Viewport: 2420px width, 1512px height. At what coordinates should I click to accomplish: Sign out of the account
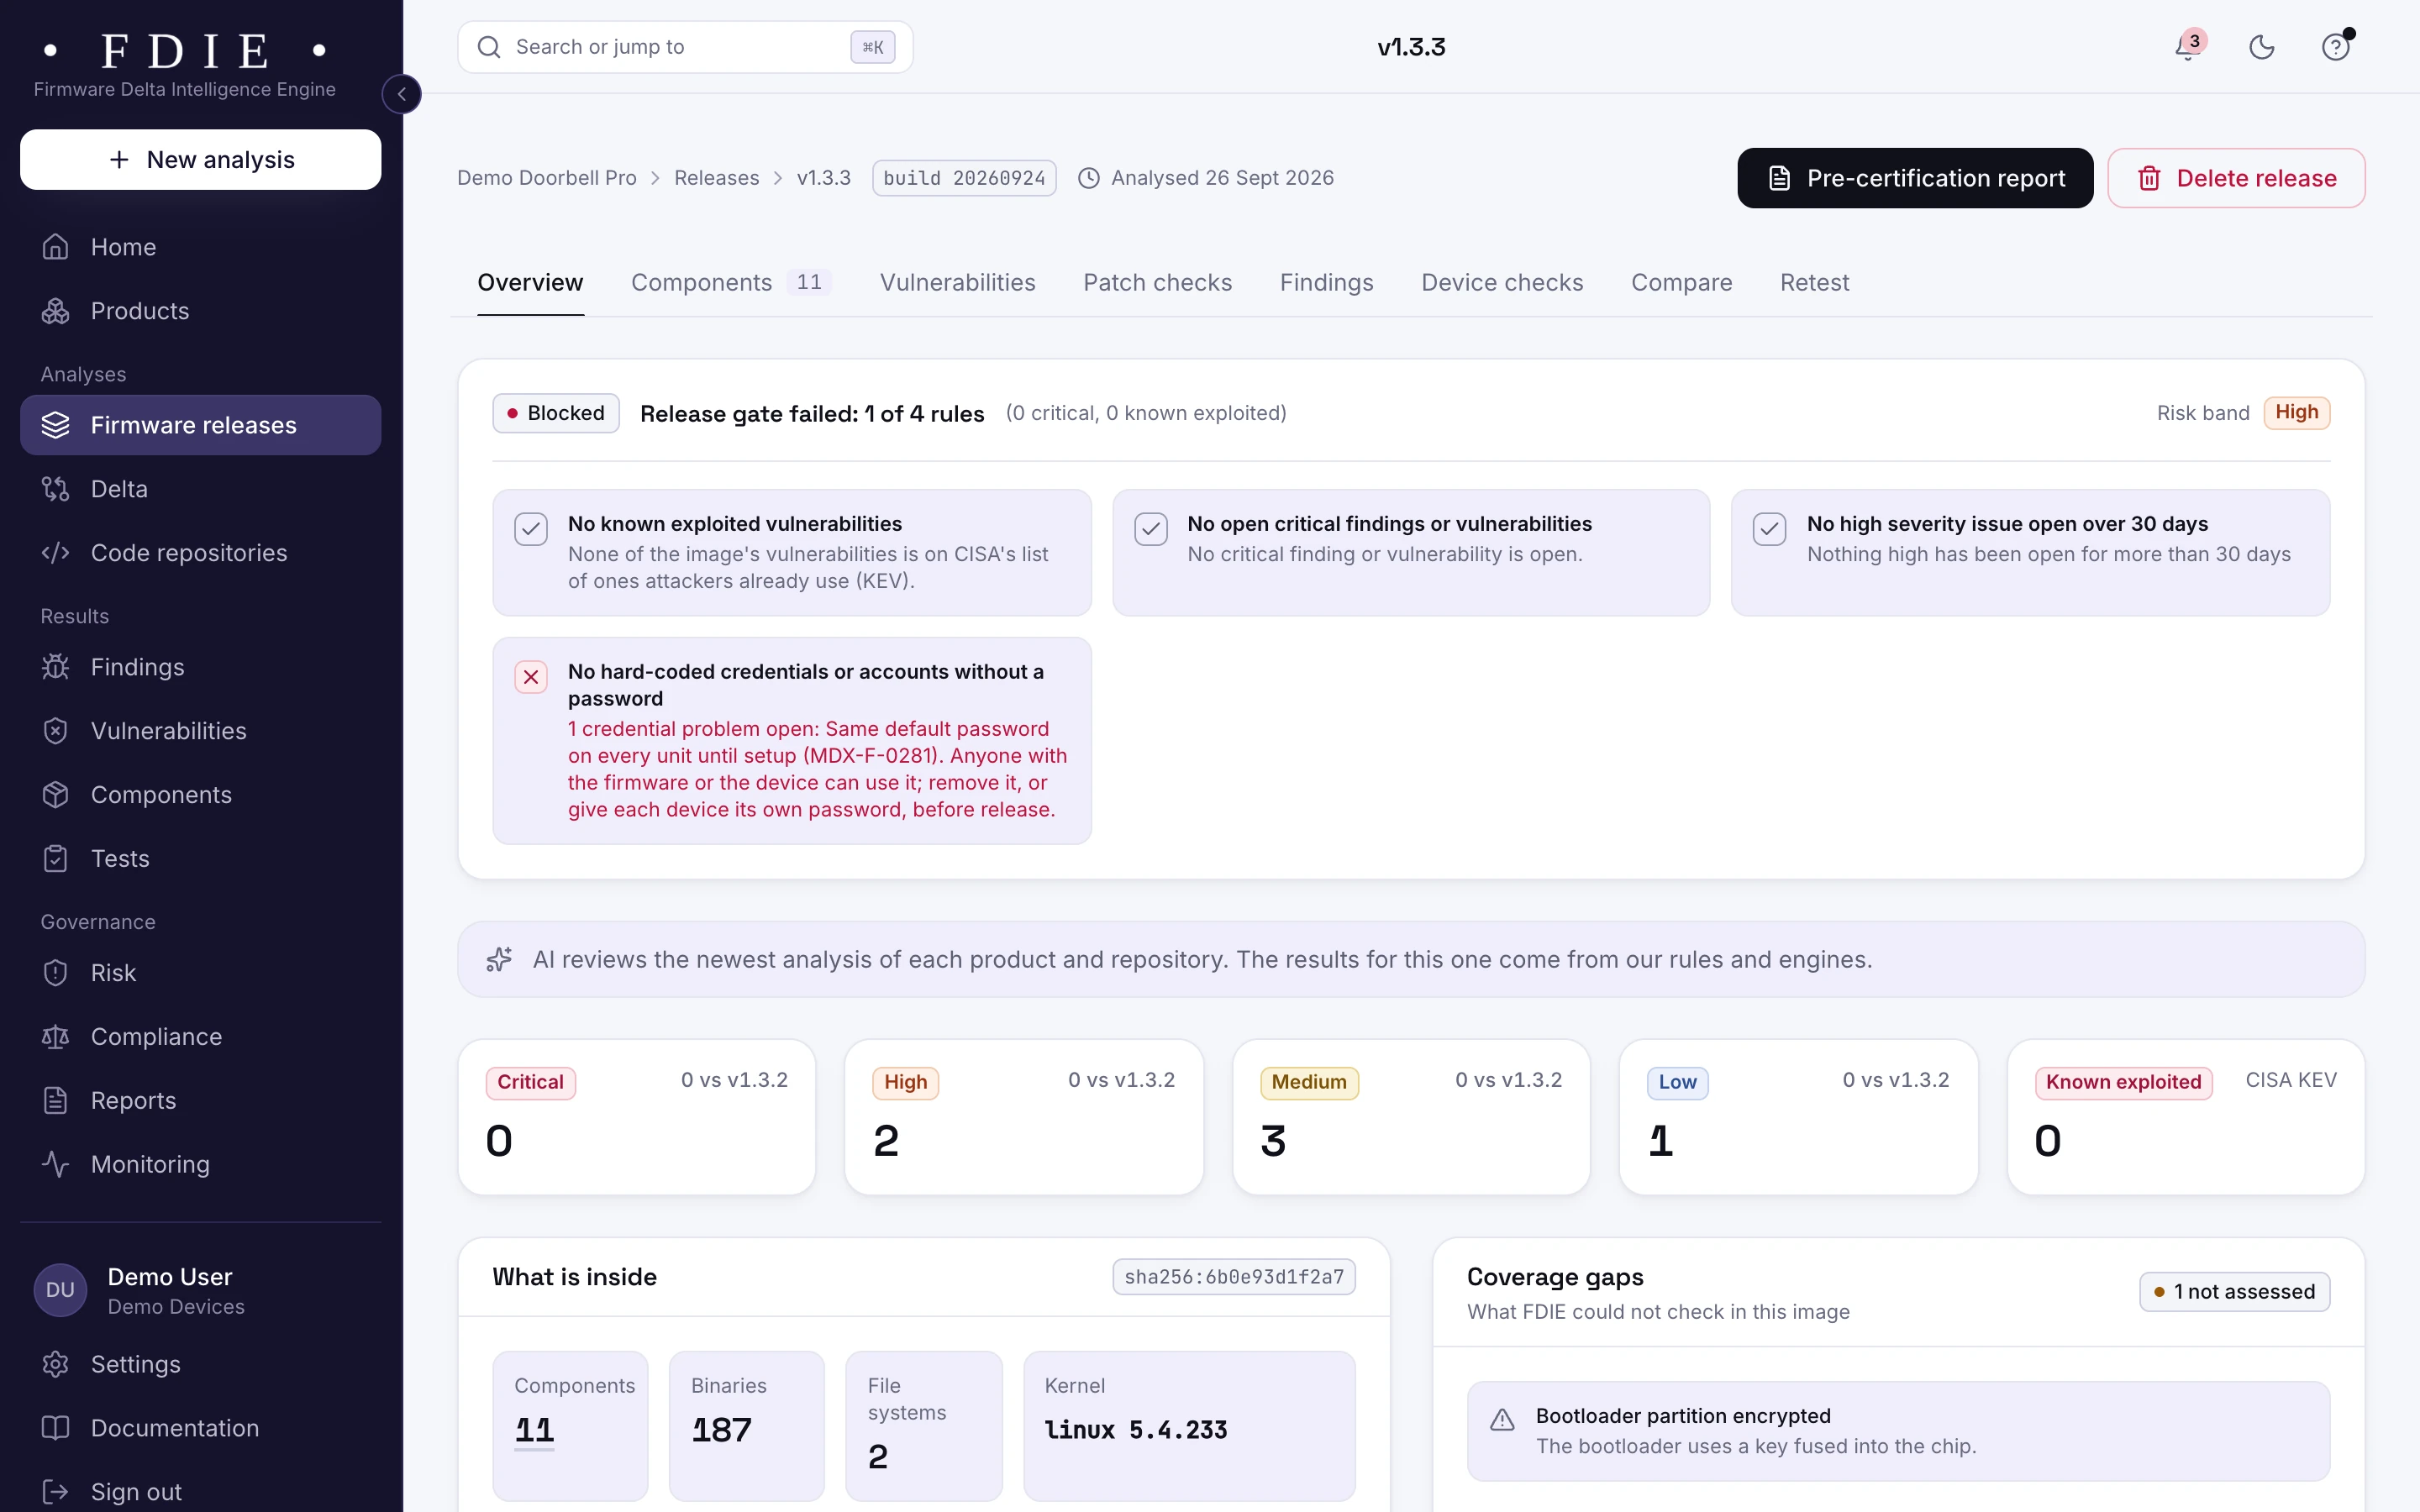[201, 1492]
